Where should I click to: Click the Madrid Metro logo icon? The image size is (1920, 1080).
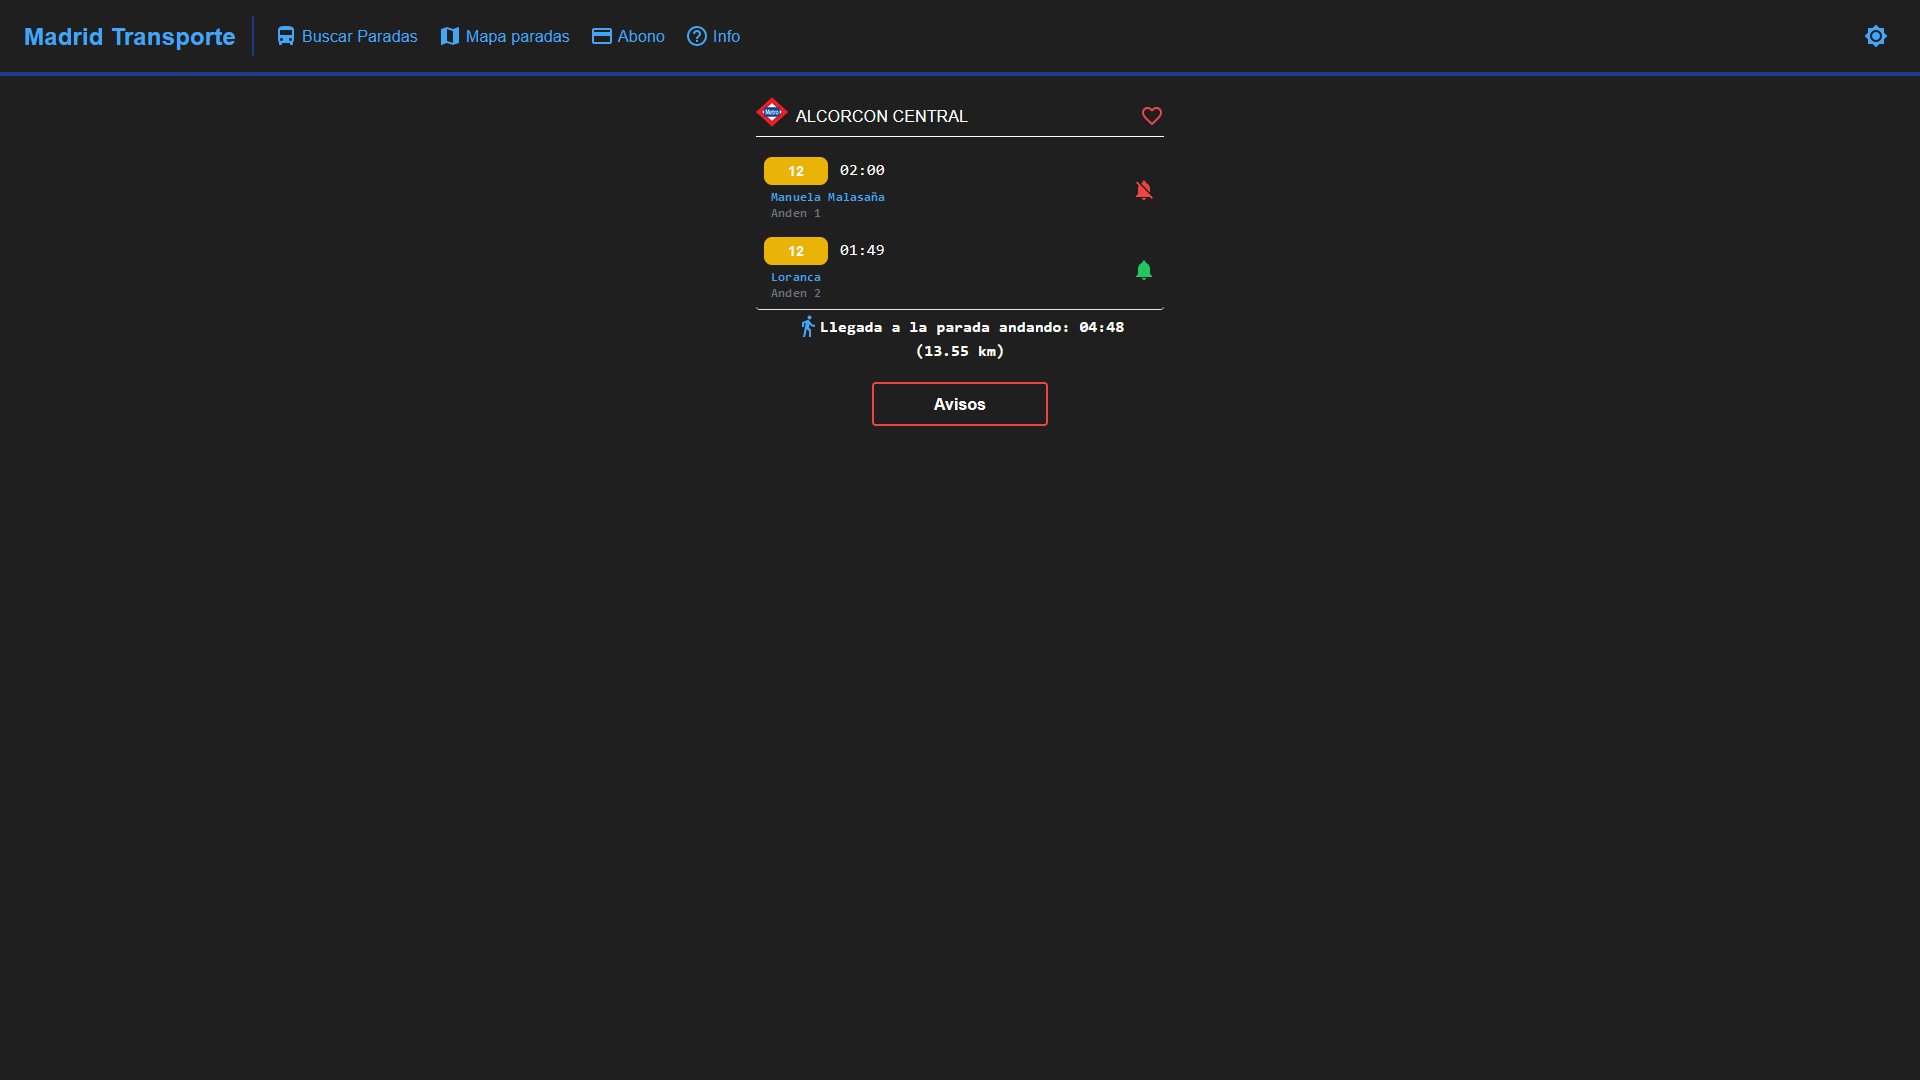coord(771,115)
